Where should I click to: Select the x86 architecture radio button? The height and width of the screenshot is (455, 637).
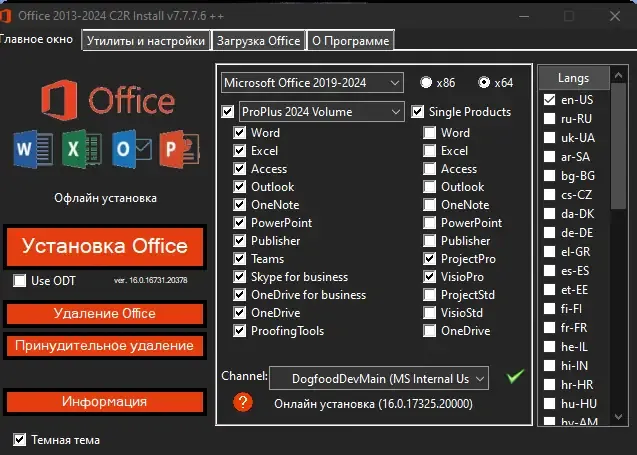point(426,82)
